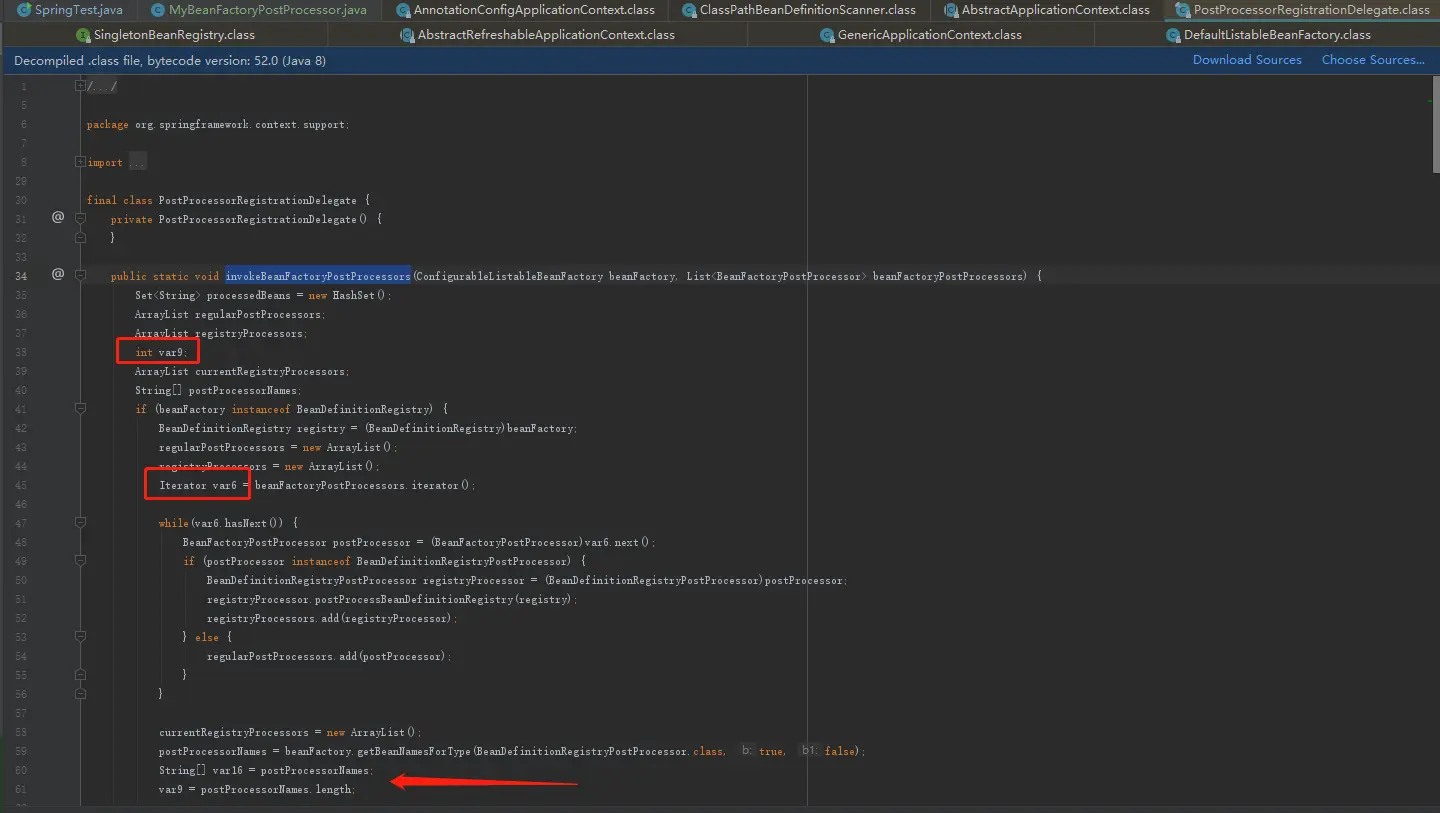Viewport: 1440px width, 813px height.
Task: Click the @ gutter icon on line 31
Action: pos(58,217)
